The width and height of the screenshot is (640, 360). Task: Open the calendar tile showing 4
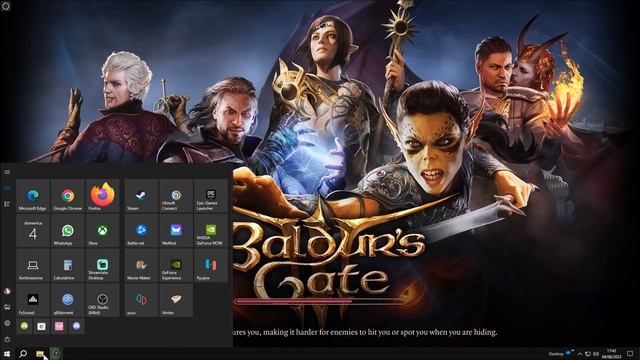click(x=33, y=231)
